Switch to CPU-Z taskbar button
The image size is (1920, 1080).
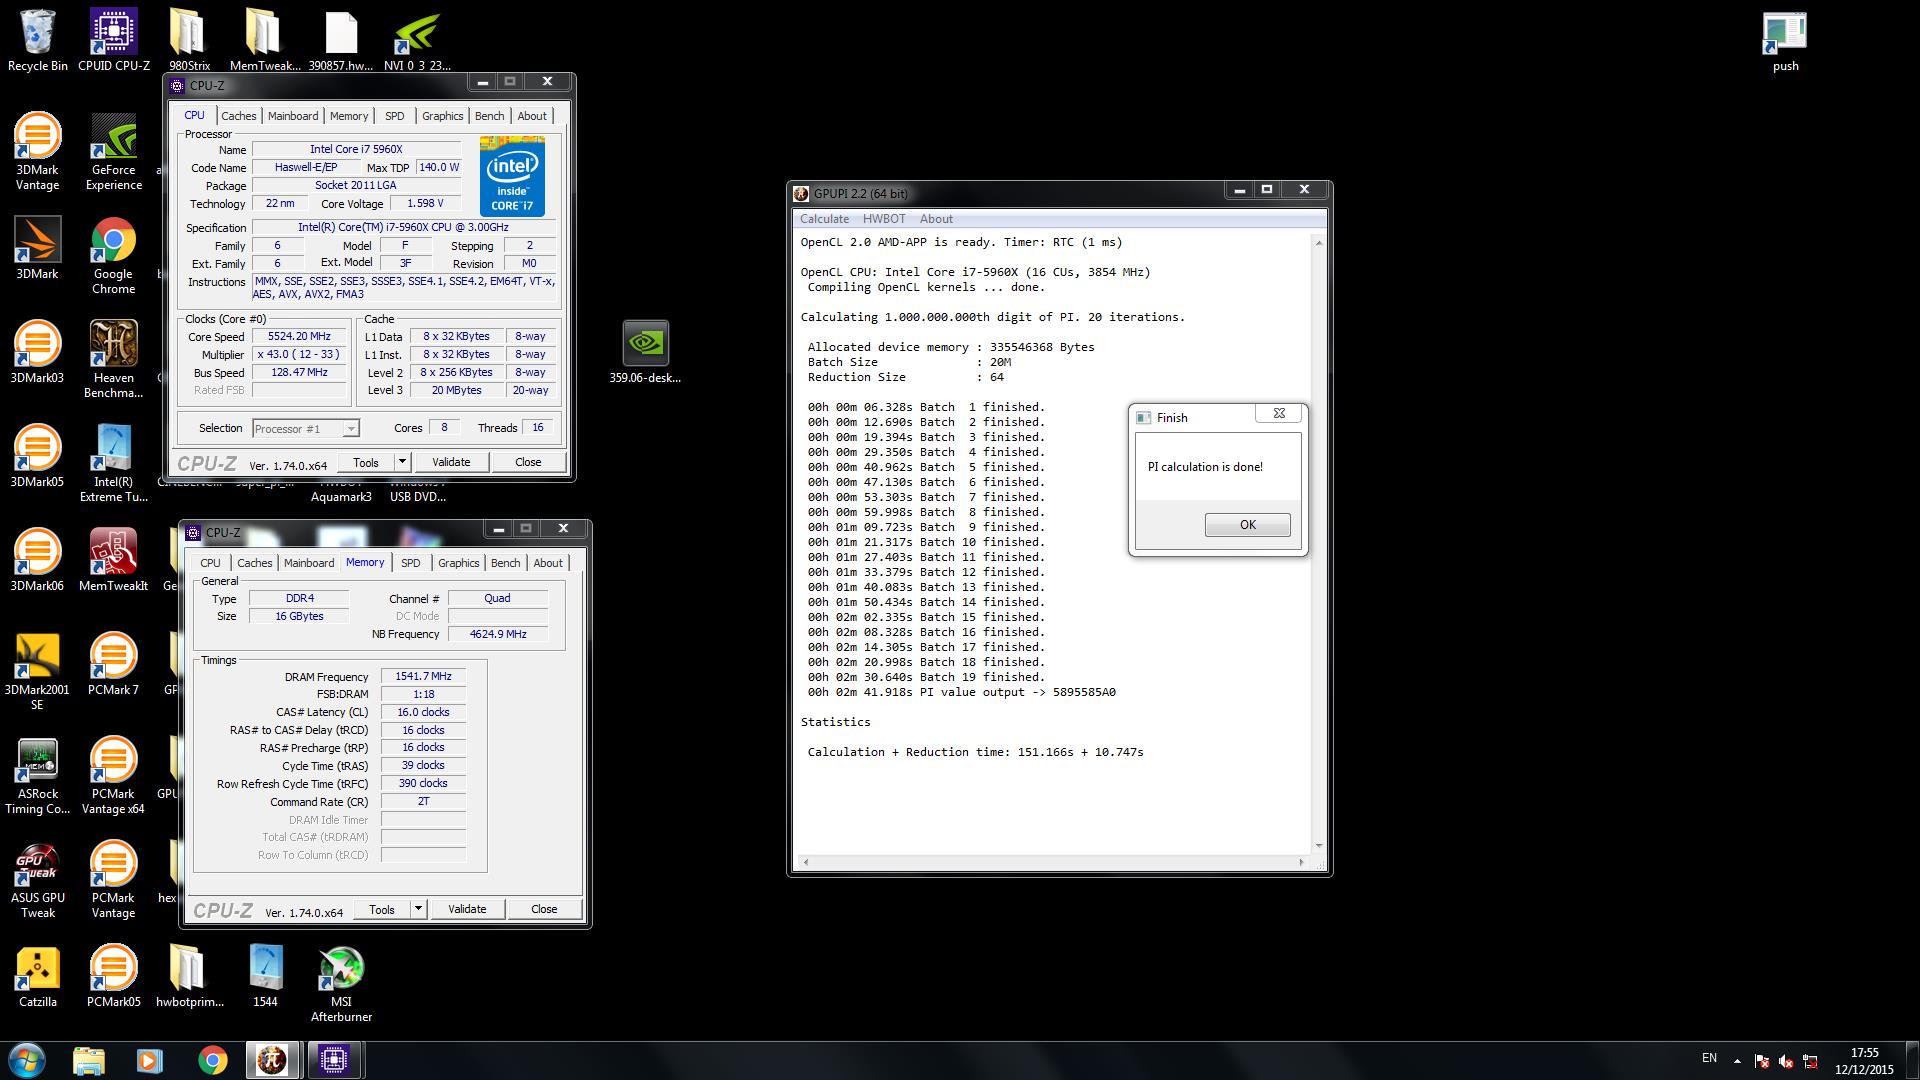(x=334, y=1060)
